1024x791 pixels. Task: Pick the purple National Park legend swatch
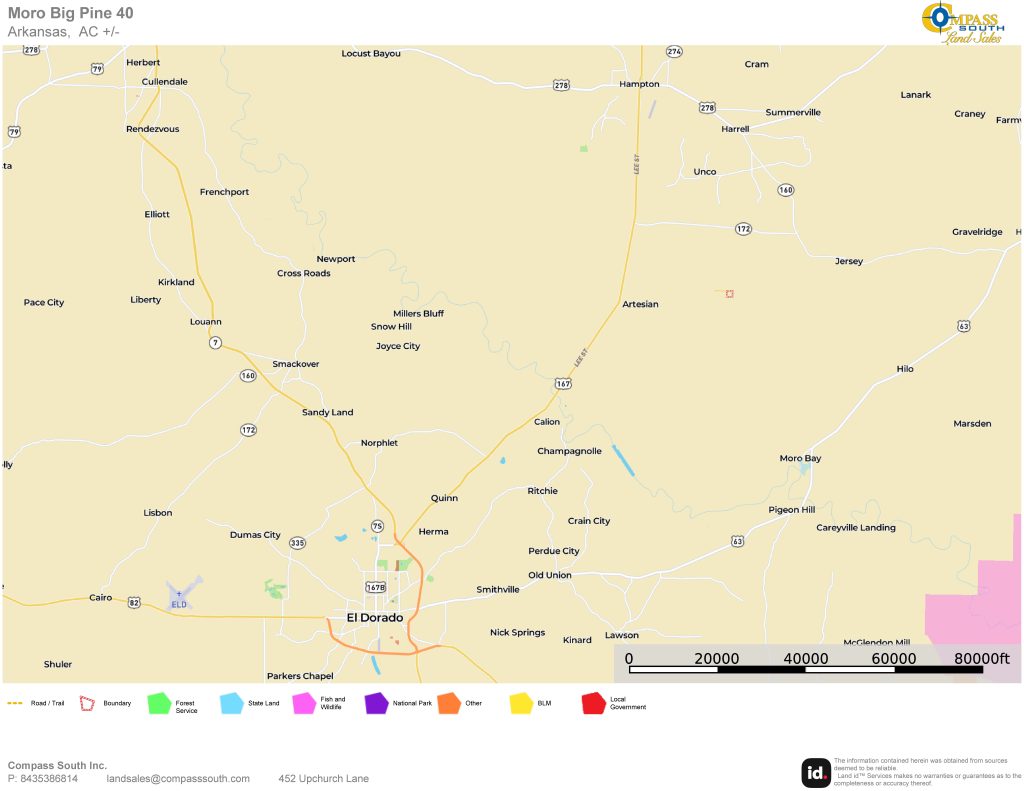(x=377, y=704)
